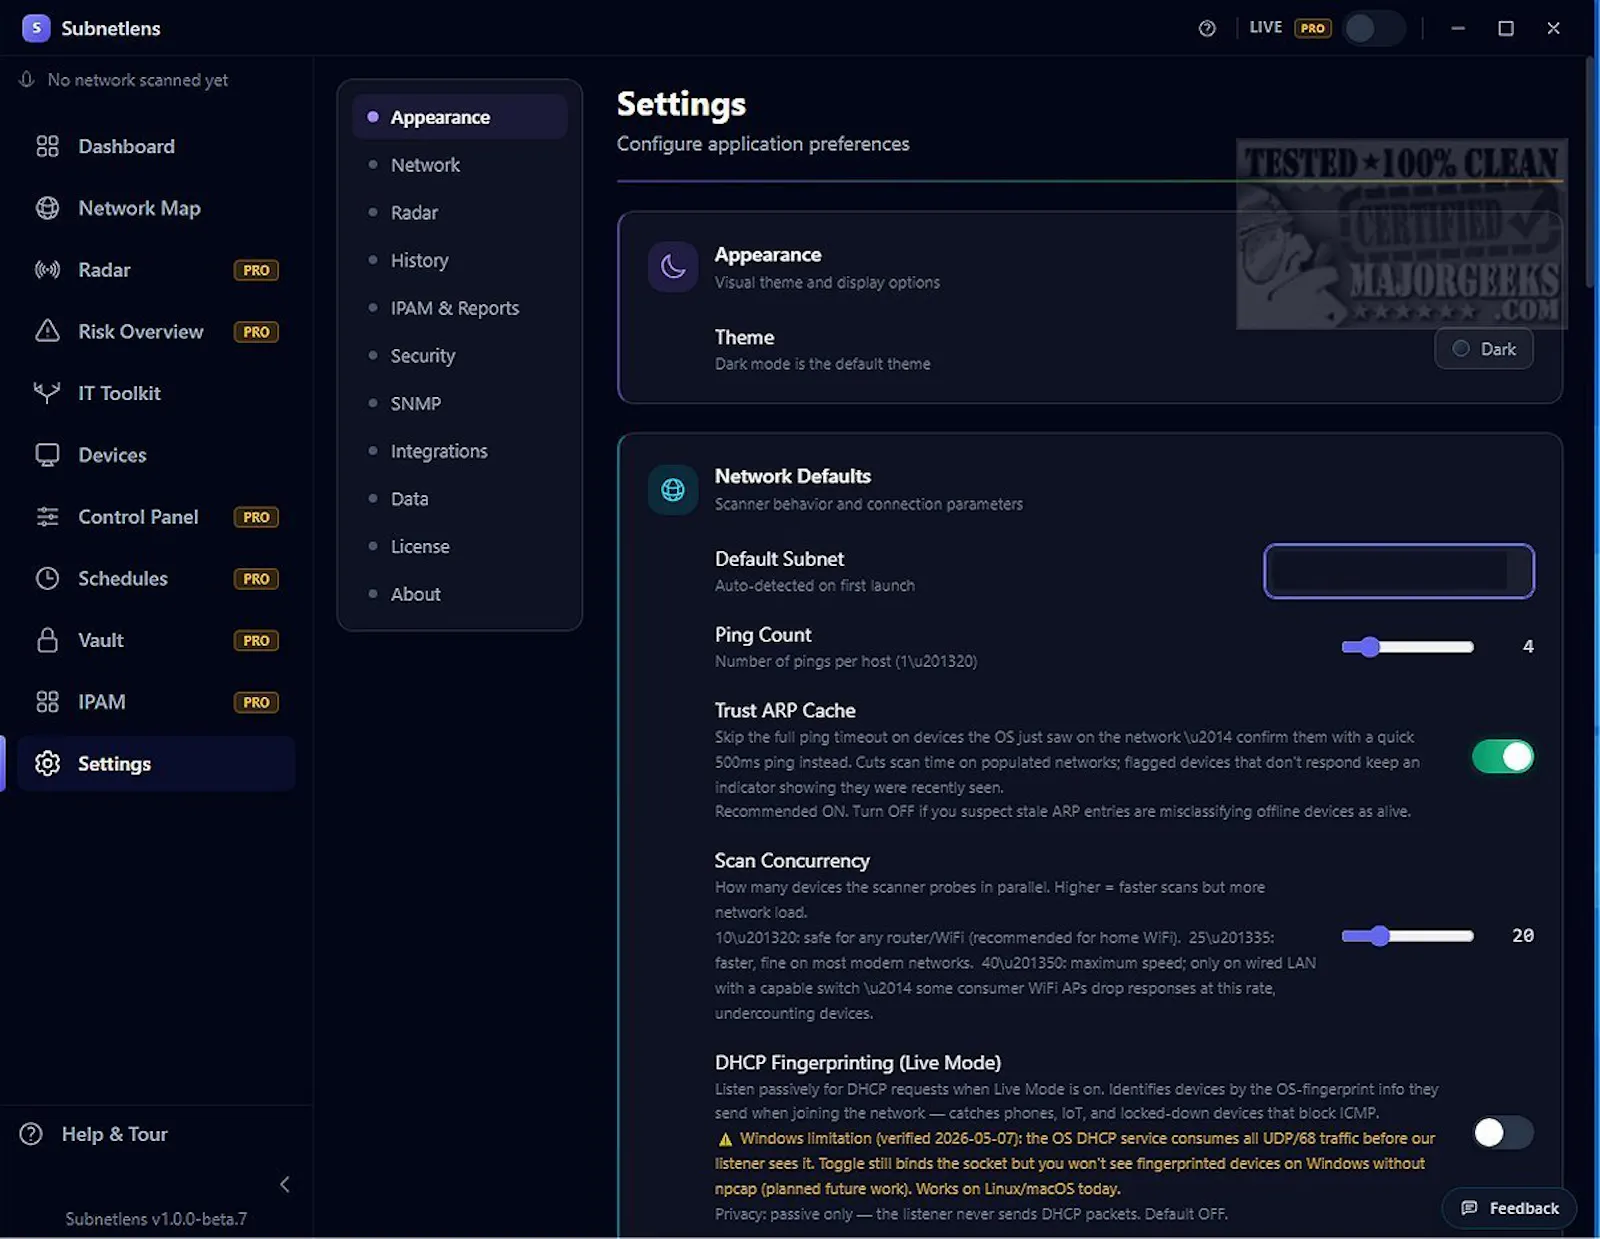
Task: Select Appearance in settings navigation
Action: 460,117
